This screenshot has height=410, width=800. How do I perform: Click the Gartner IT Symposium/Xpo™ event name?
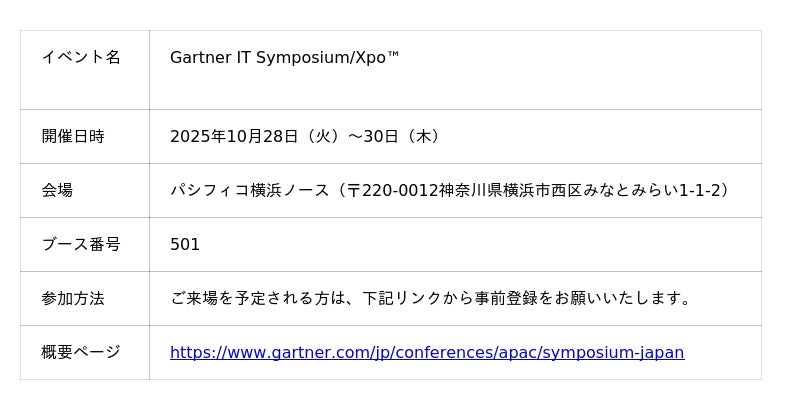284,57
